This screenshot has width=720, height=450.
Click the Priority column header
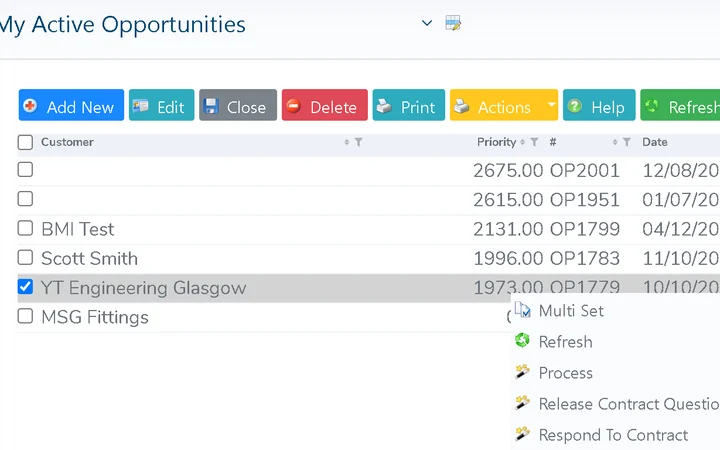click(496, 142)
